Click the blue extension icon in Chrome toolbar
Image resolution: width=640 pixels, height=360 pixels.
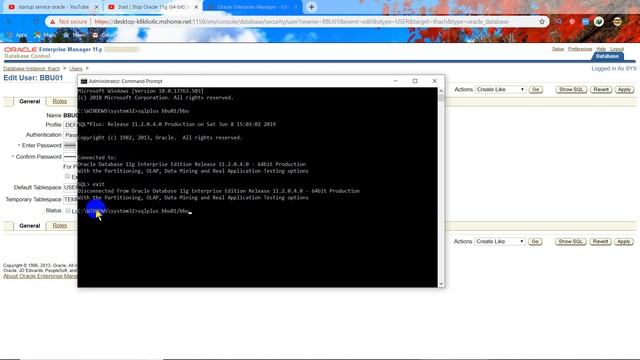pos(586,22)
